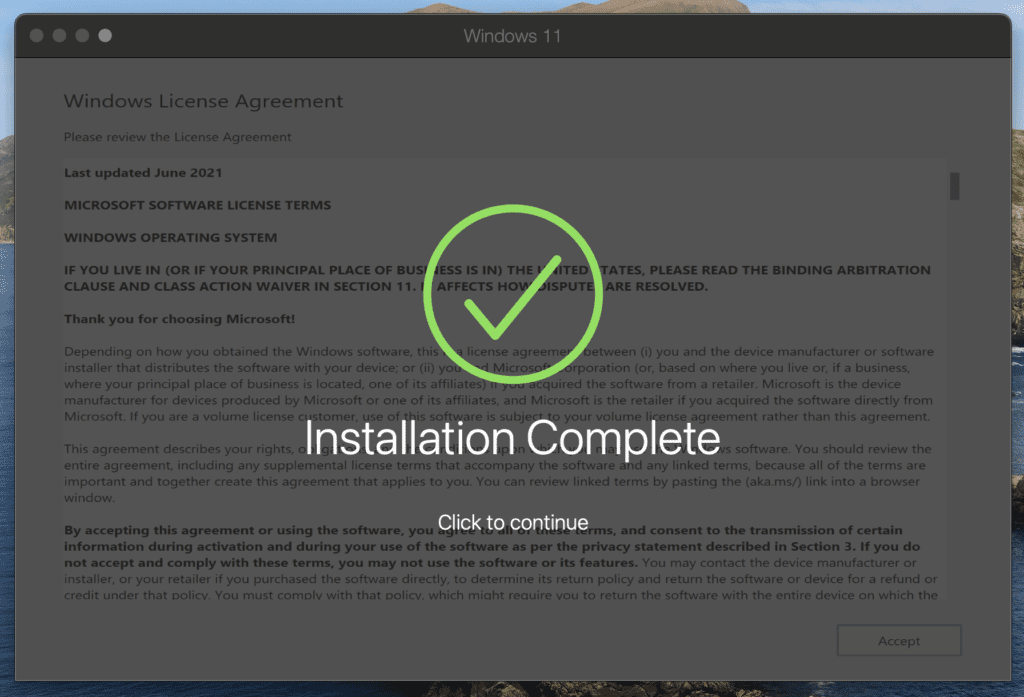Click the "Last updated June 2021" line

tap(143, 173)
